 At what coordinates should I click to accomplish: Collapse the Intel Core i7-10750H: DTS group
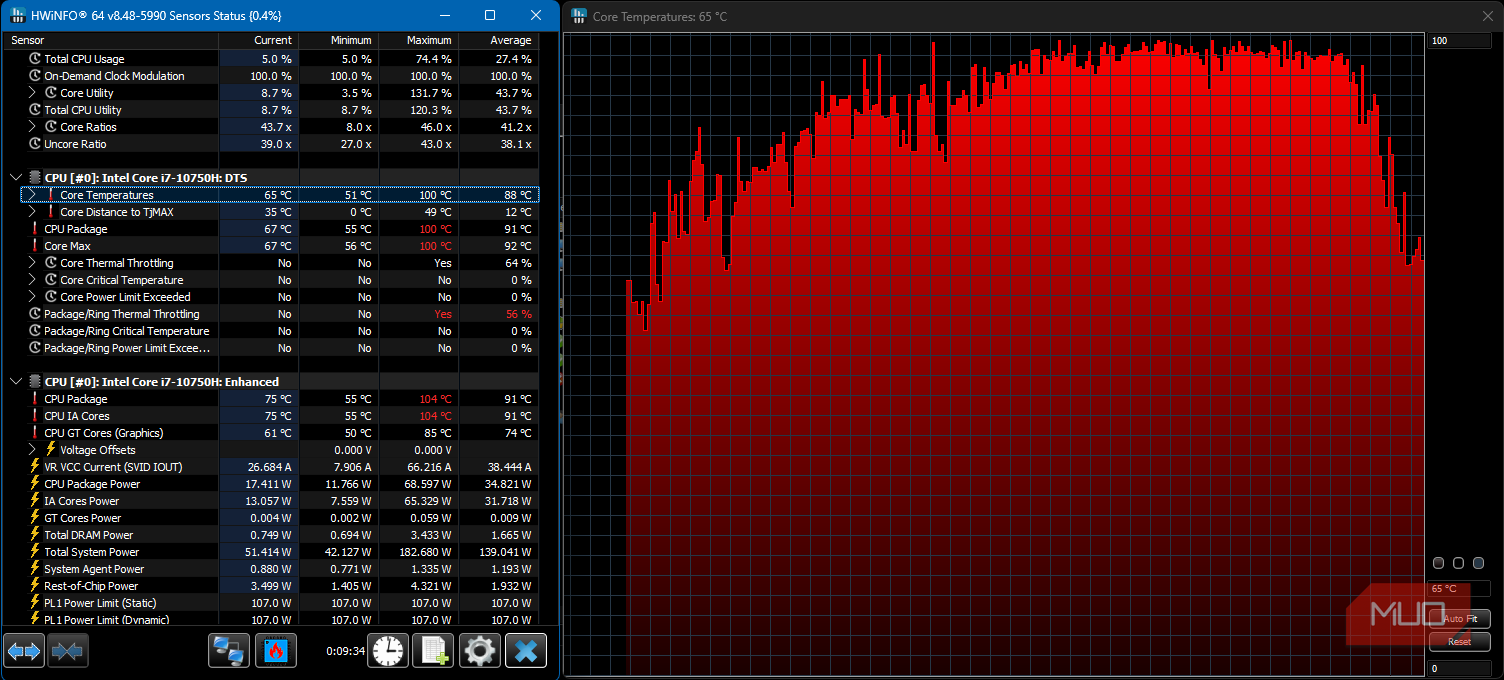15,178
